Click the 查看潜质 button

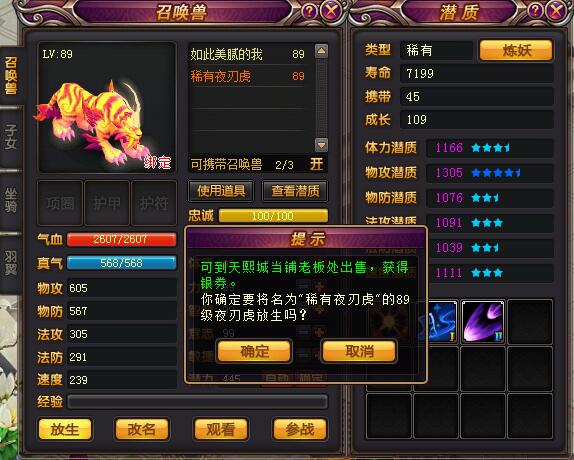[x=295, y=191]
